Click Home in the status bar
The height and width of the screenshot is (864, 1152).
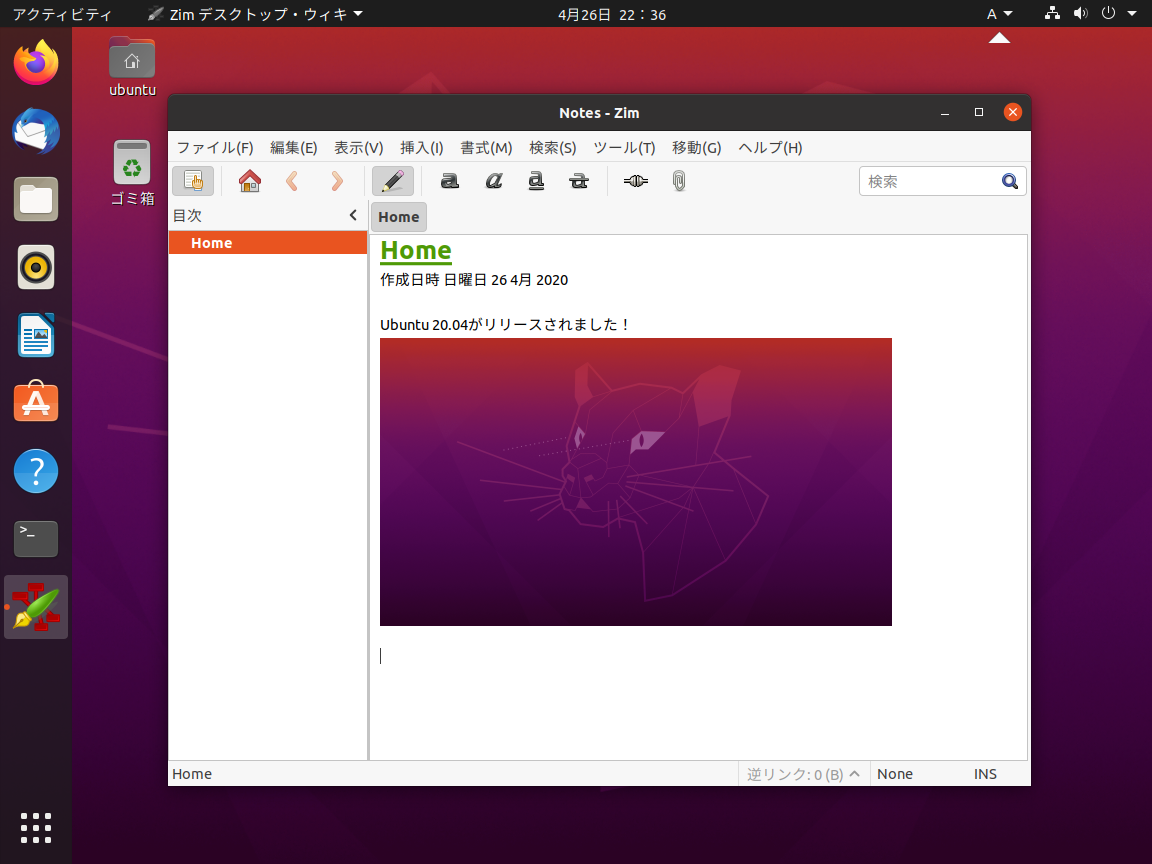click(192, 774)
